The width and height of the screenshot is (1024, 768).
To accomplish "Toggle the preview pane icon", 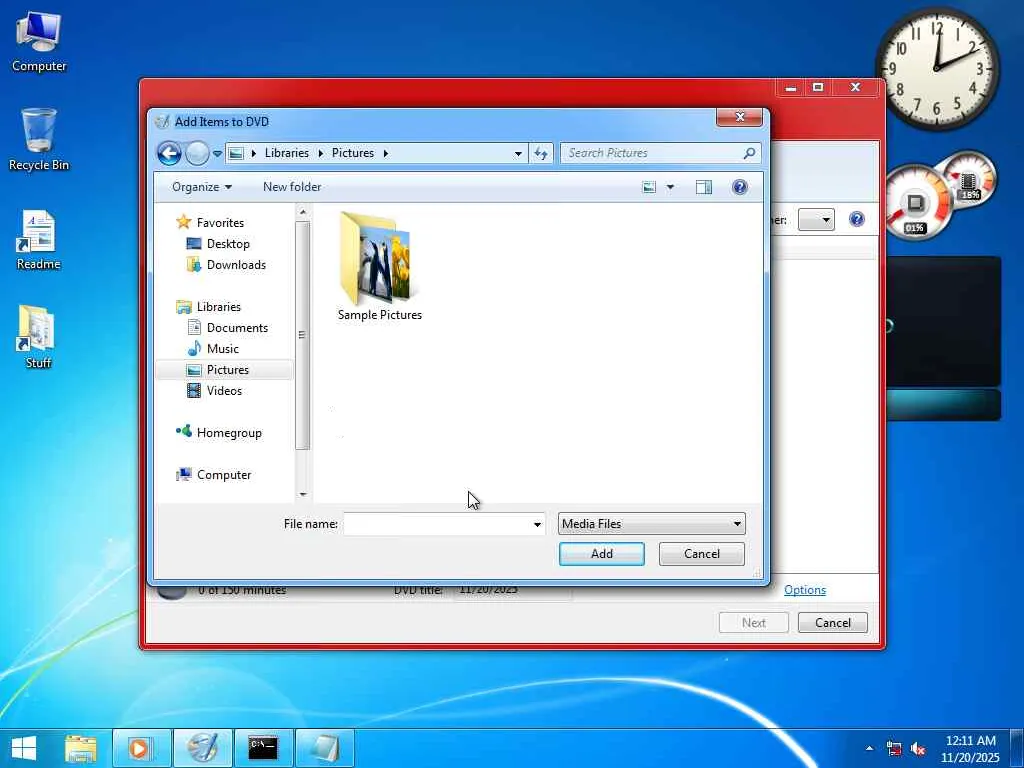I will [703, 187].
